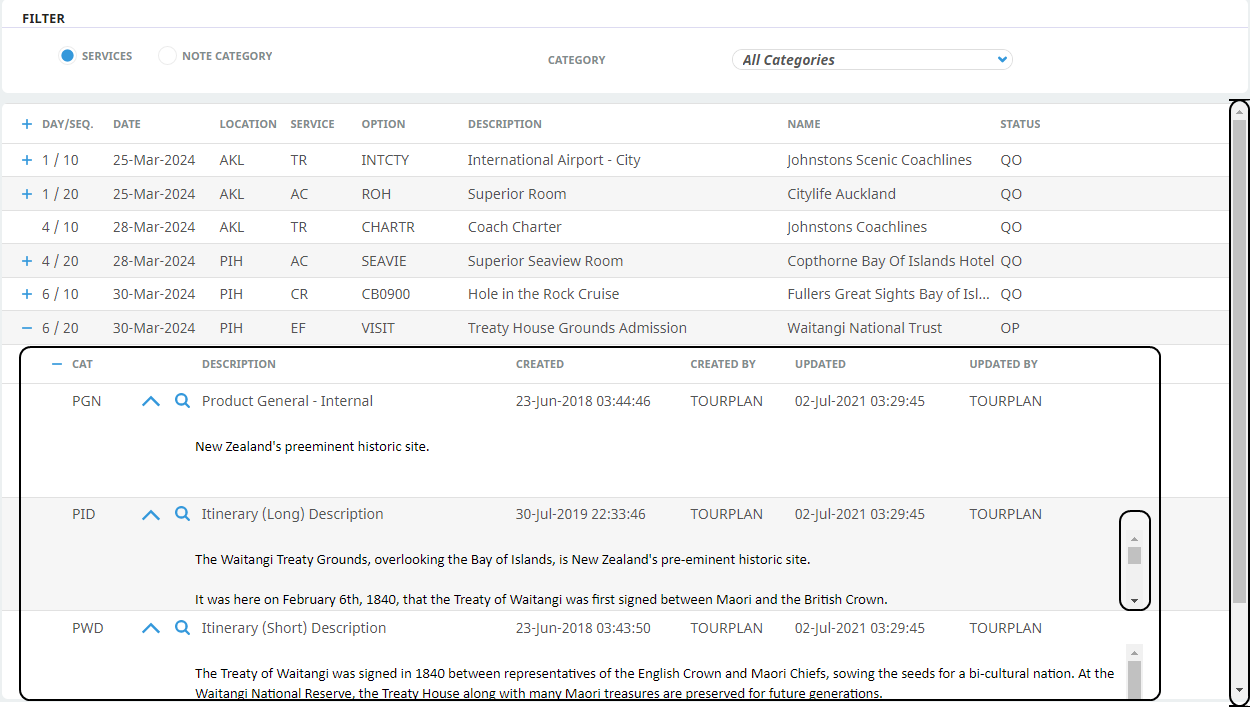Click the main list scroll-down arrow

(1239, 690)
